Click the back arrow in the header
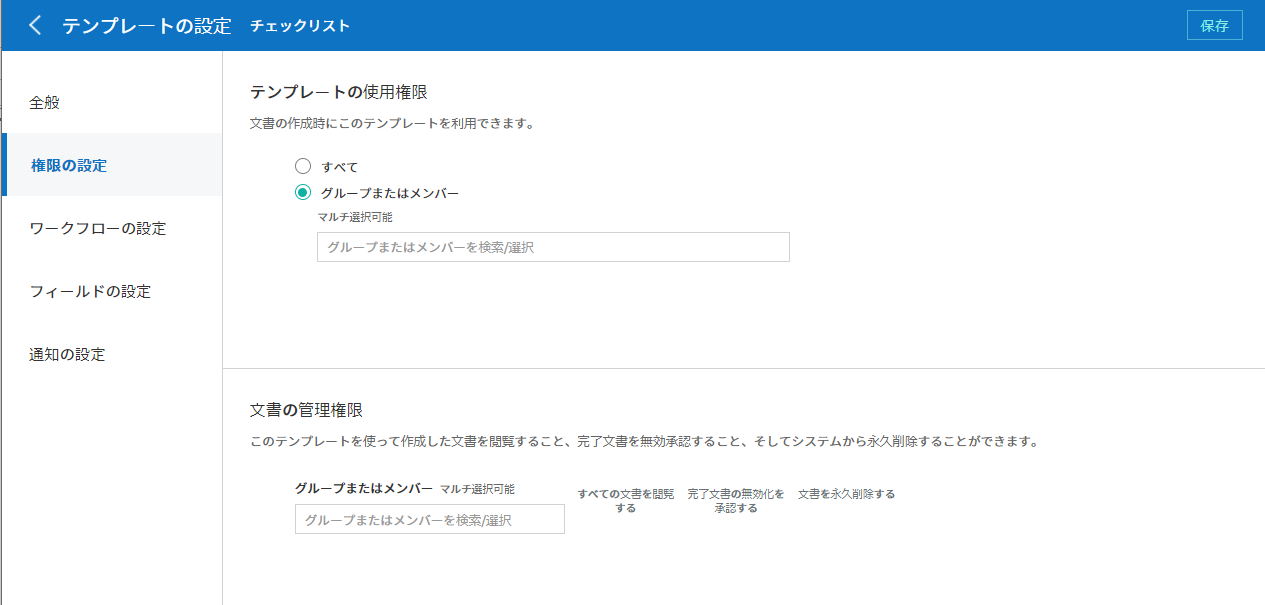 click(35, 26)
